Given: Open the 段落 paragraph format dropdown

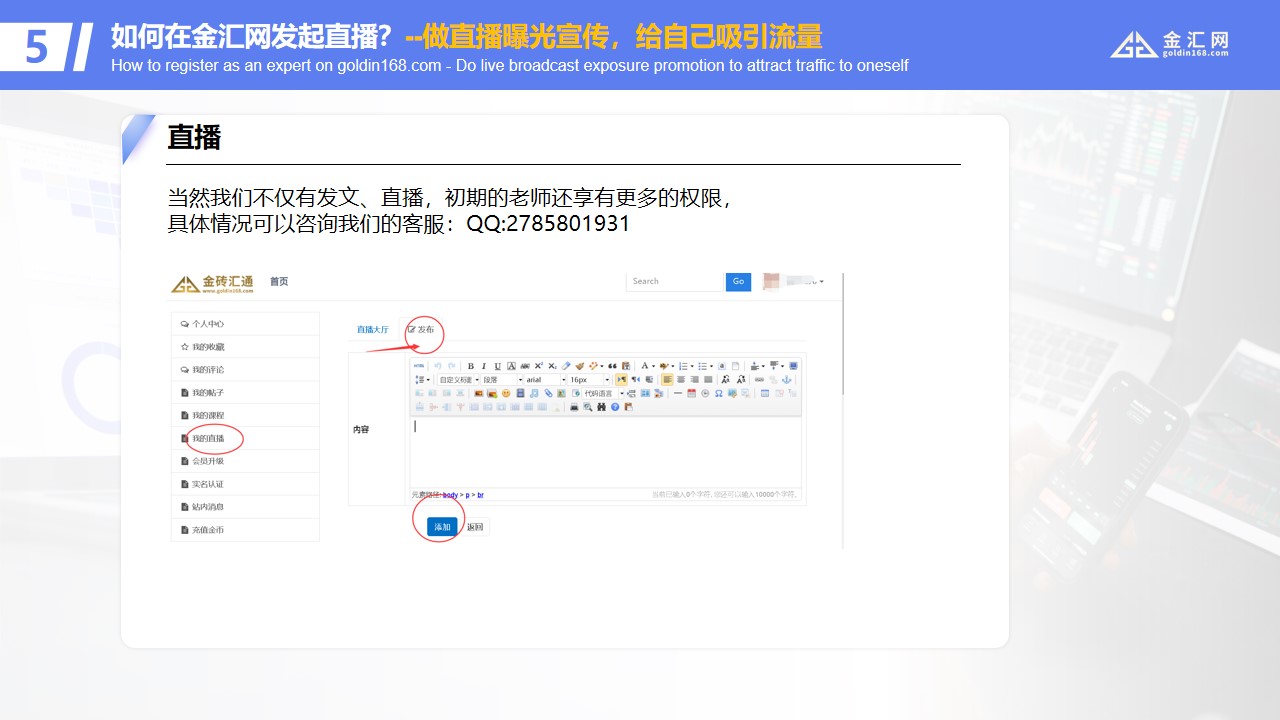Looking at the screenshot, I should (502, 379).
